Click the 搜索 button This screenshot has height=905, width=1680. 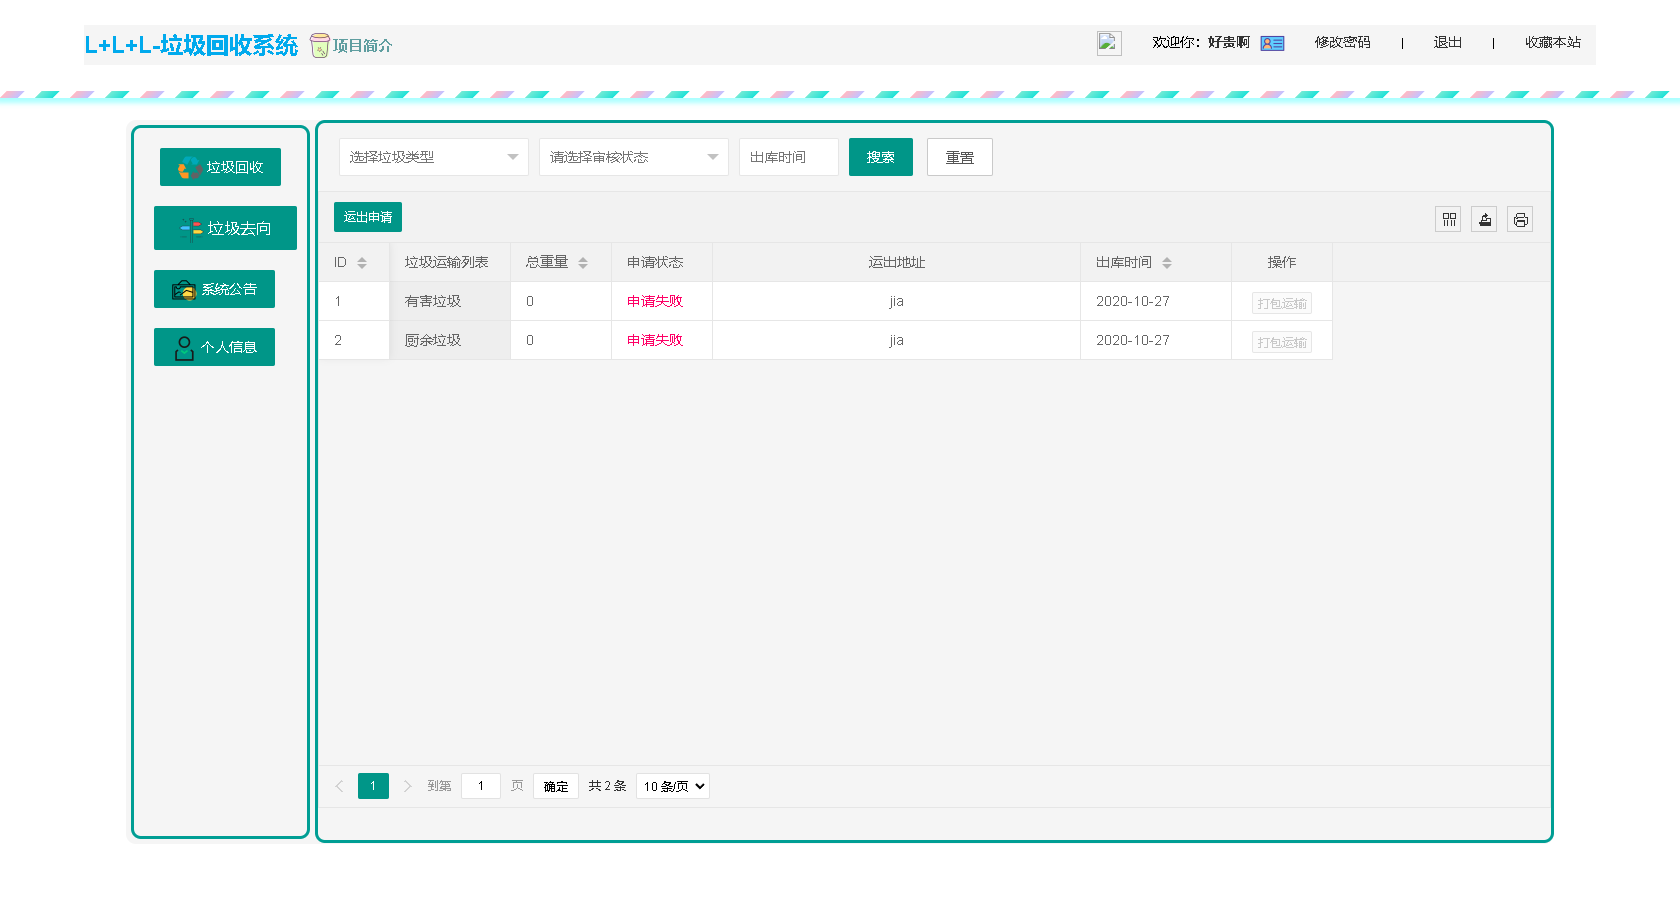[x=881, y=157]
